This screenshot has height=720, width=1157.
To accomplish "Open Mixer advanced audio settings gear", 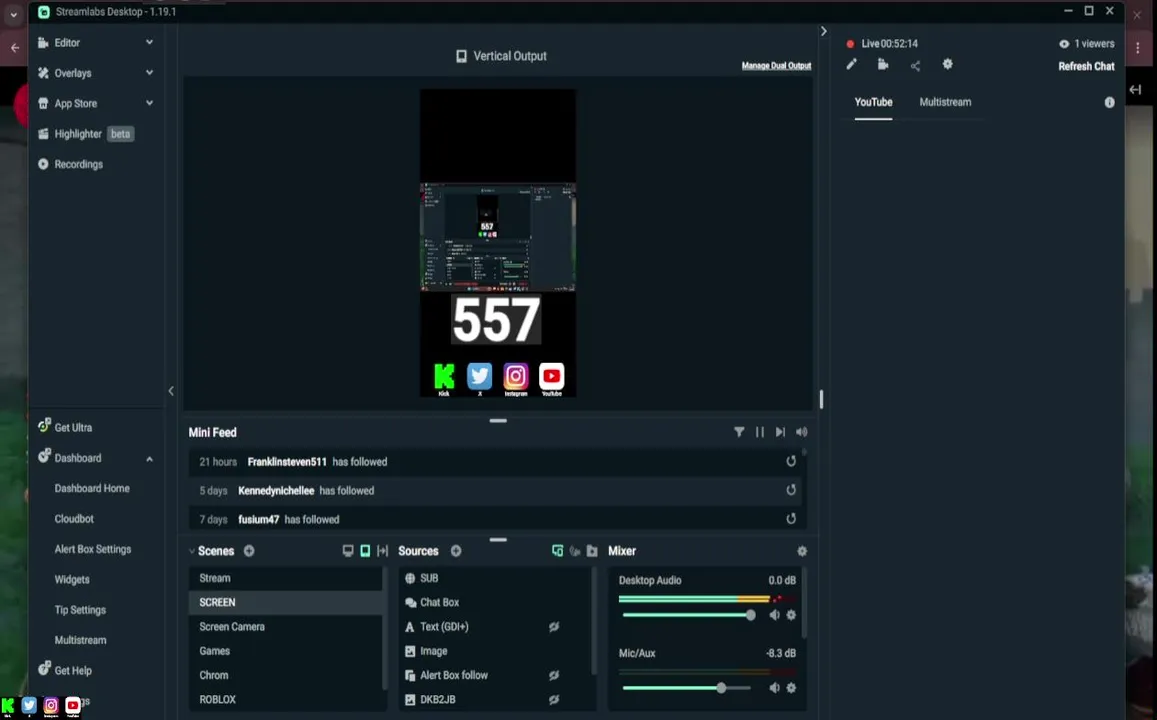I will (x=802, y=551).
